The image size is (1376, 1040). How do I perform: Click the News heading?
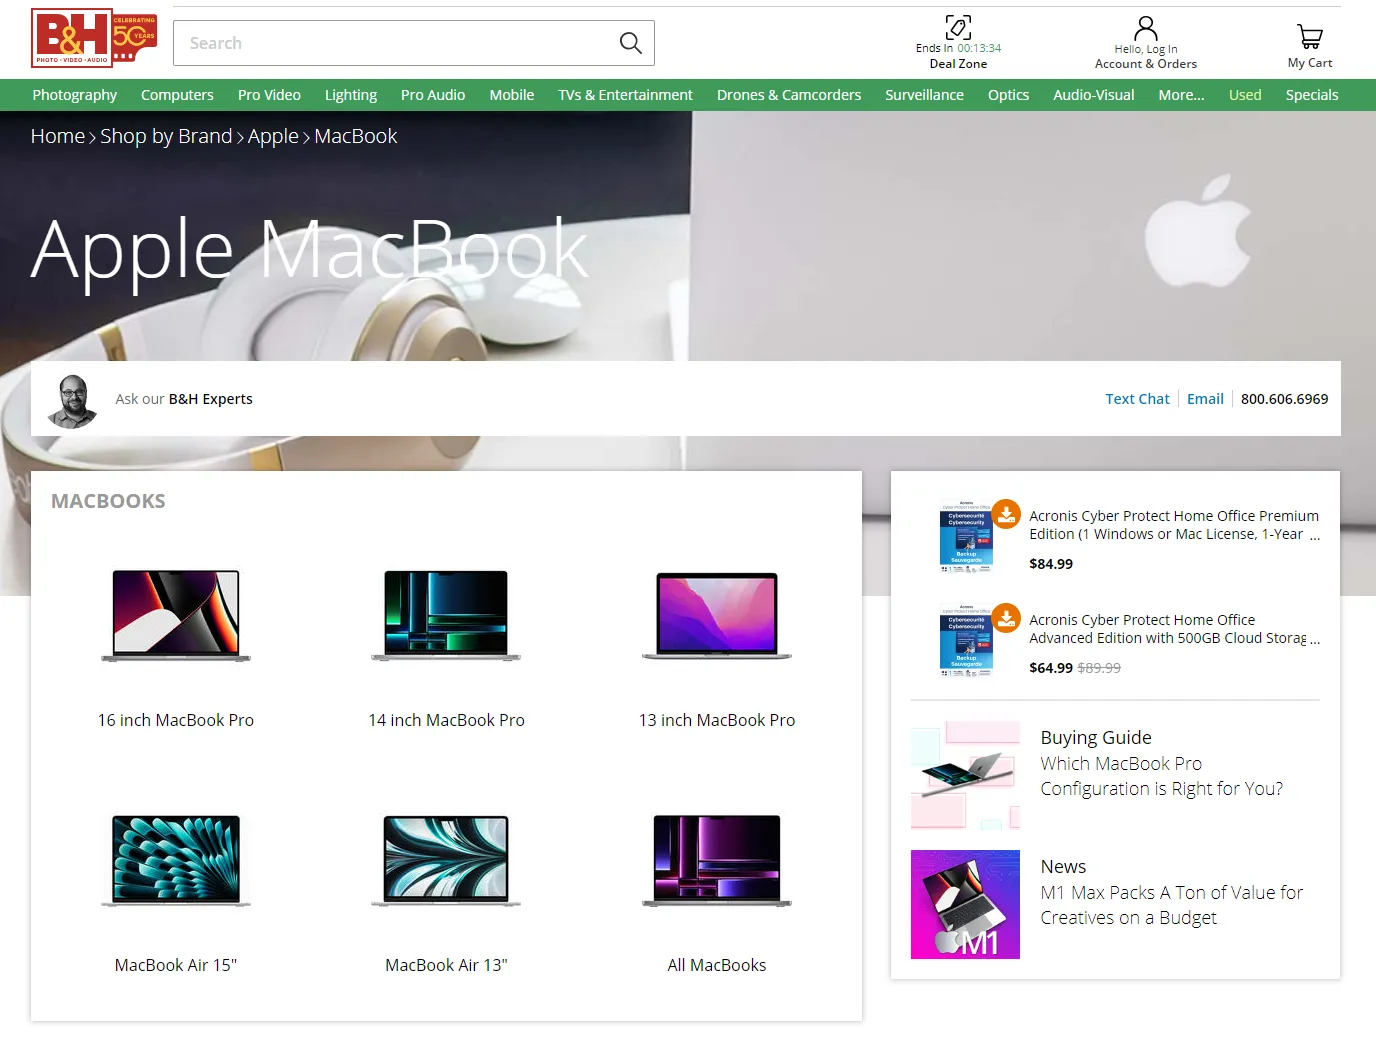click(x=1063, y=866)
